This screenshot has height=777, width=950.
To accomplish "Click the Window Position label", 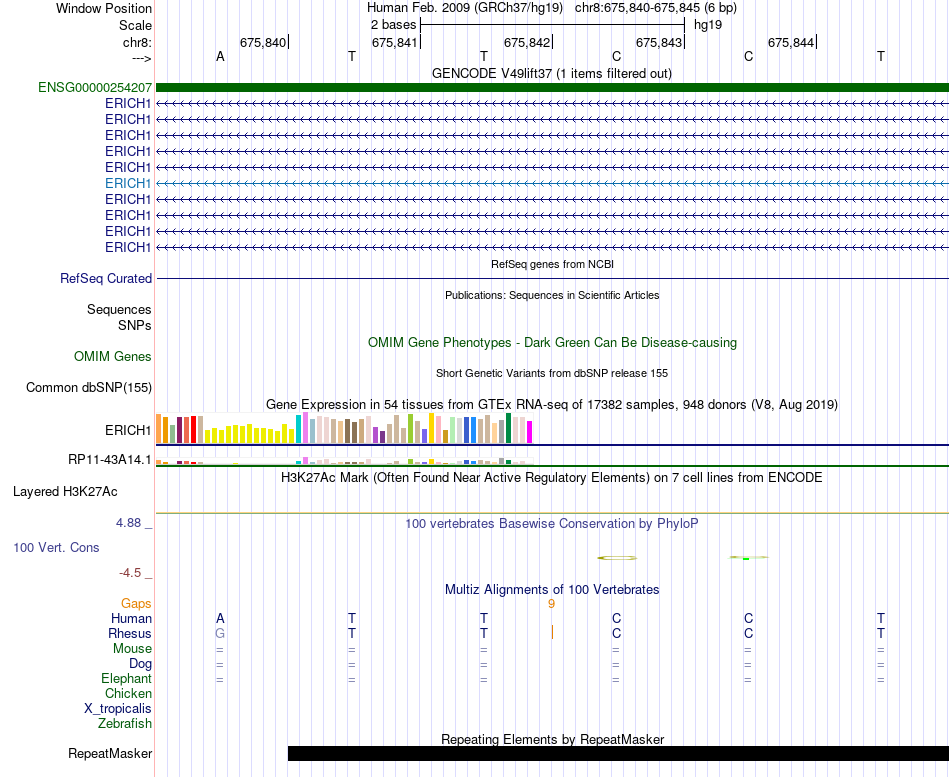I will 104,8.
